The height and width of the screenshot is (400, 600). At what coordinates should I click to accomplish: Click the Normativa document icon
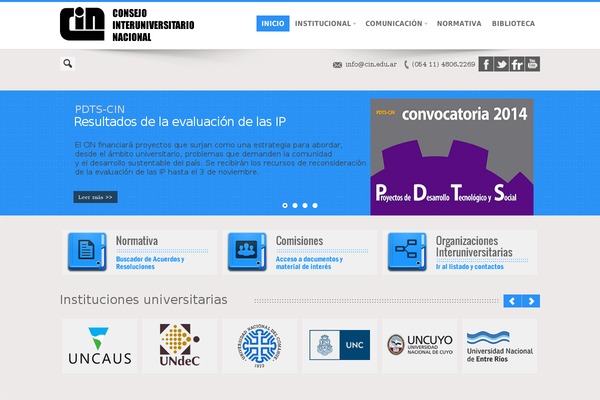click(87, 251)
